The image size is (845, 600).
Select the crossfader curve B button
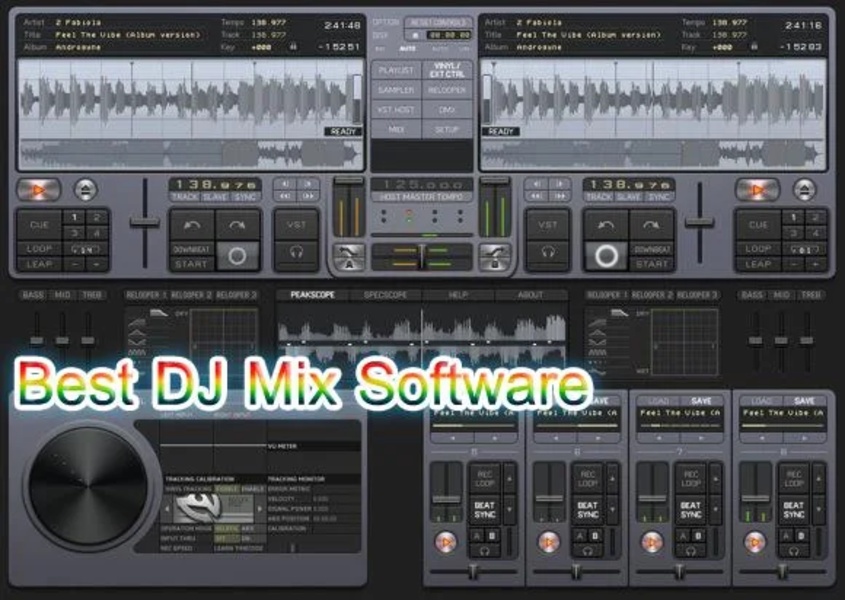(495, 257)
